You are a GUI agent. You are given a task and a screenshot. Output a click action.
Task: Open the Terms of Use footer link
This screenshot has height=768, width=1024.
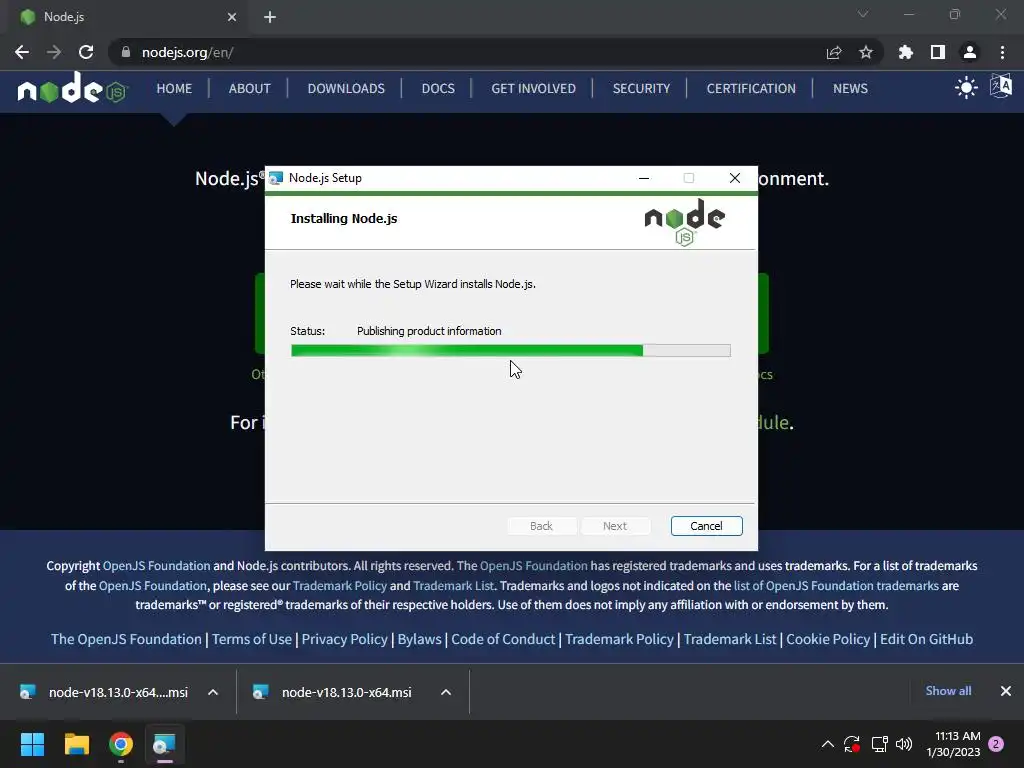pyautogui.click(x=251, y=639)
